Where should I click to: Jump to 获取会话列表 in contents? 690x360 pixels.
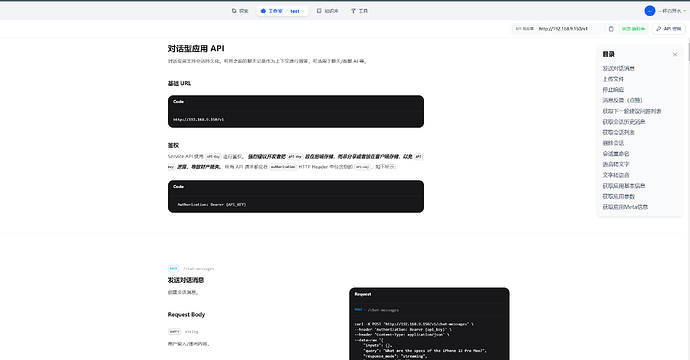(618, 132)
